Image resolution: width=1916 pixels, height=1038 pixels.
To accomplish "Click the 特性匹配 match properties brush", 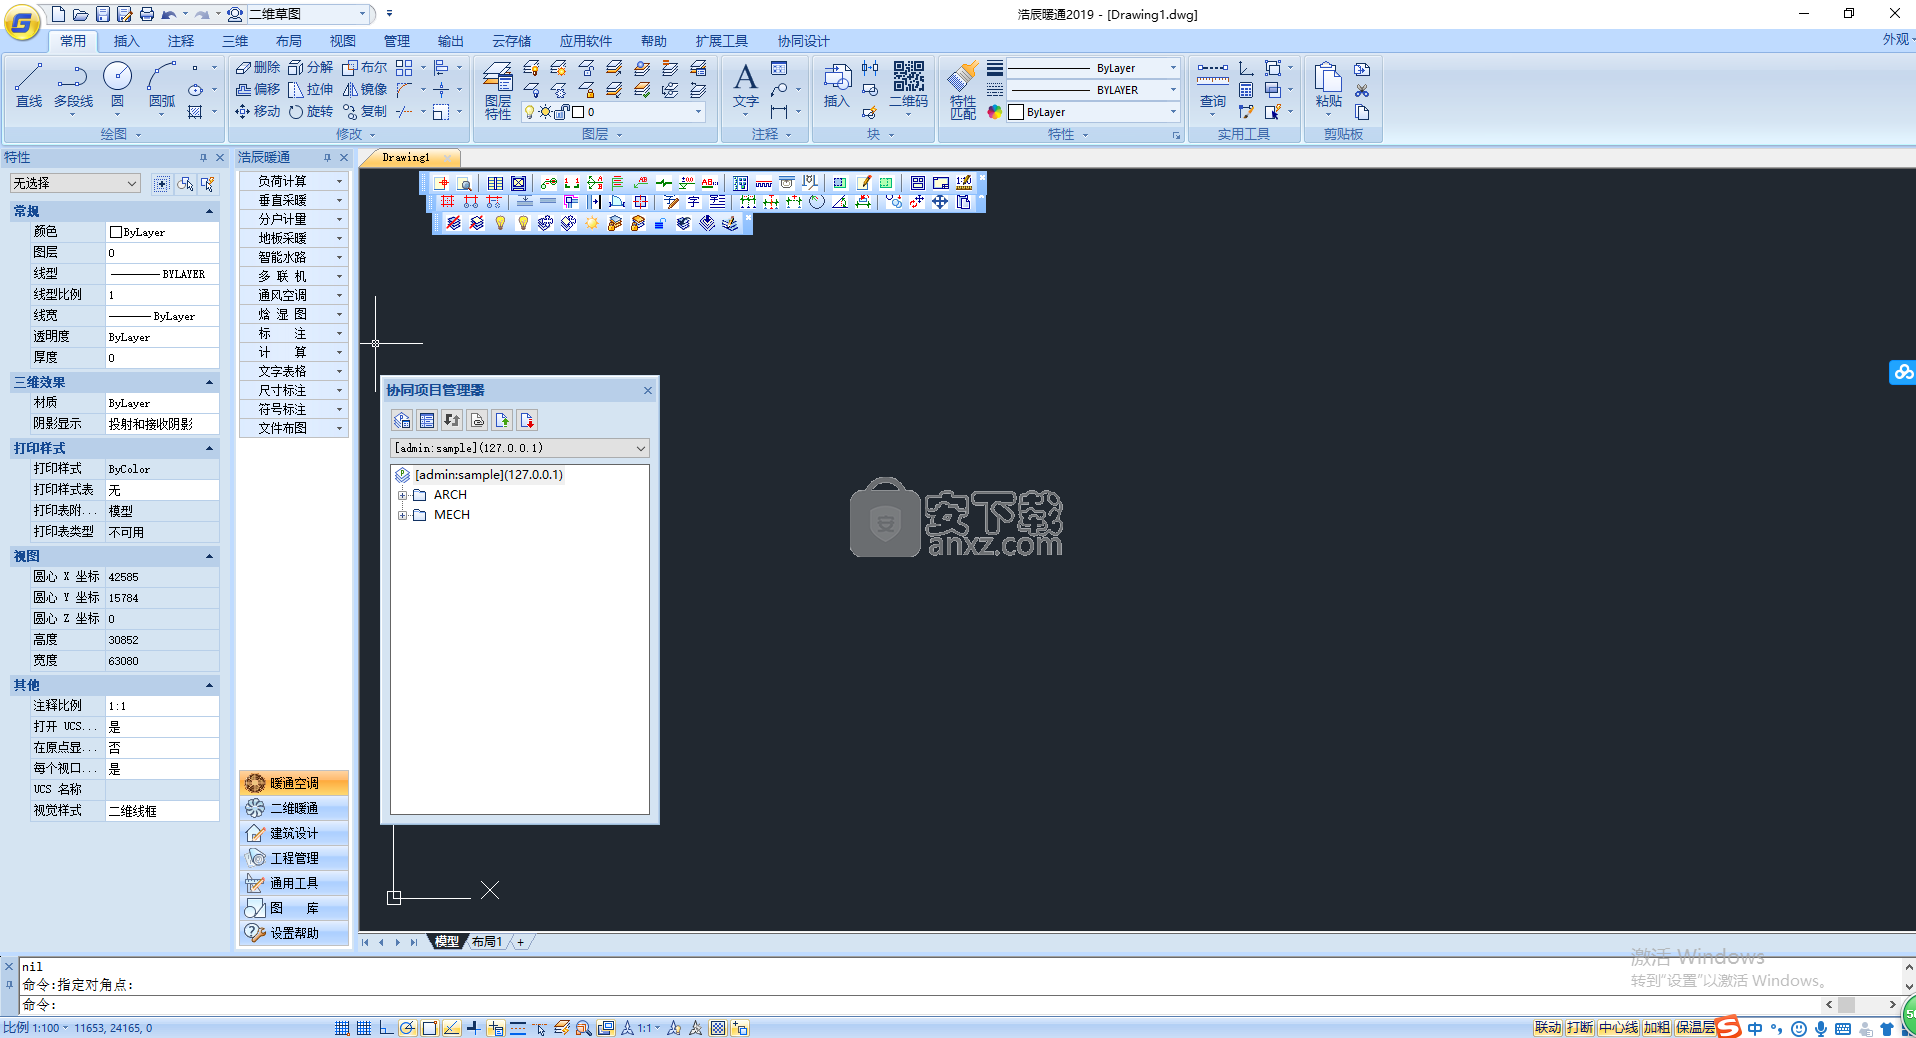I will tap(963, 90).
